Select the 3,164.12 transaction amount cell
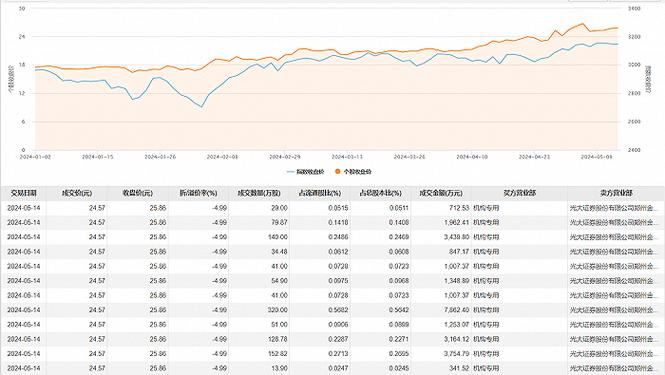Viewport: 665px width, 375px height. (457, 339)
